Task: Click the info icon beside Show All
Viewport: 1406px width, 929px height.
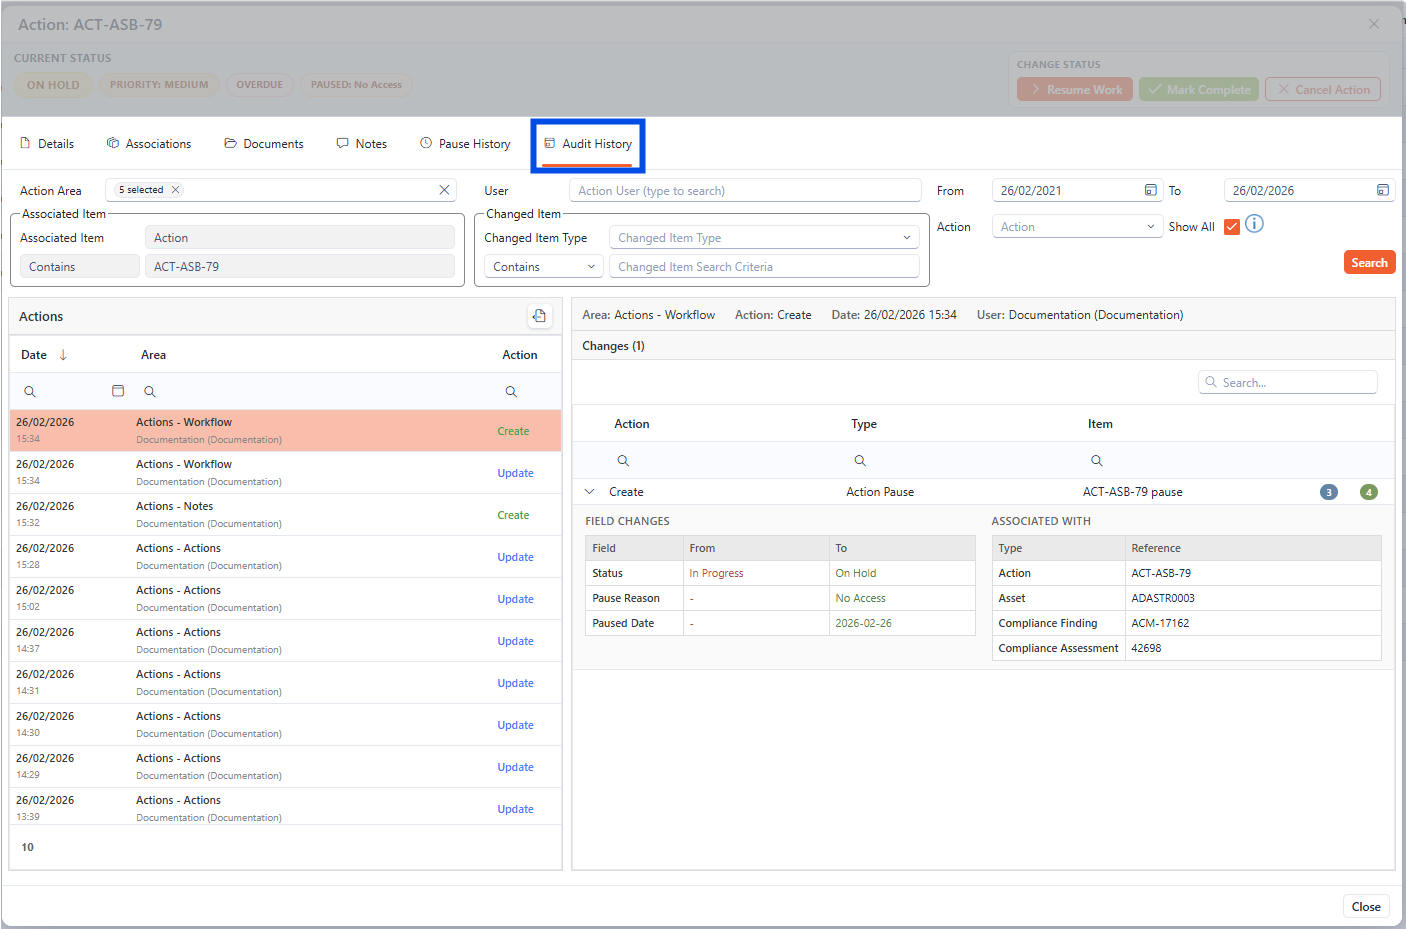Action: tap(1255, 224)
